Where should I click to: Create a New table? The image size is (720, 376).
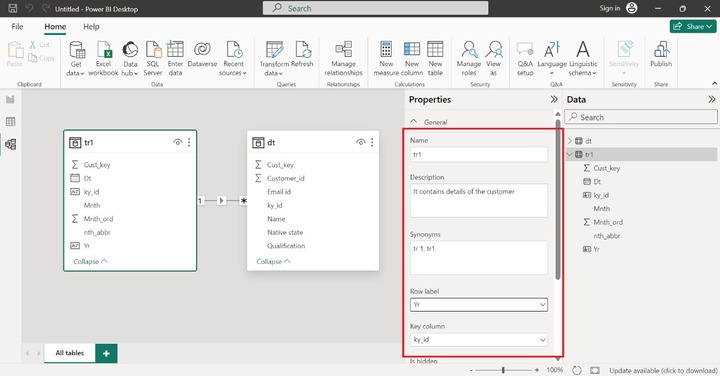tap(435, 58)
